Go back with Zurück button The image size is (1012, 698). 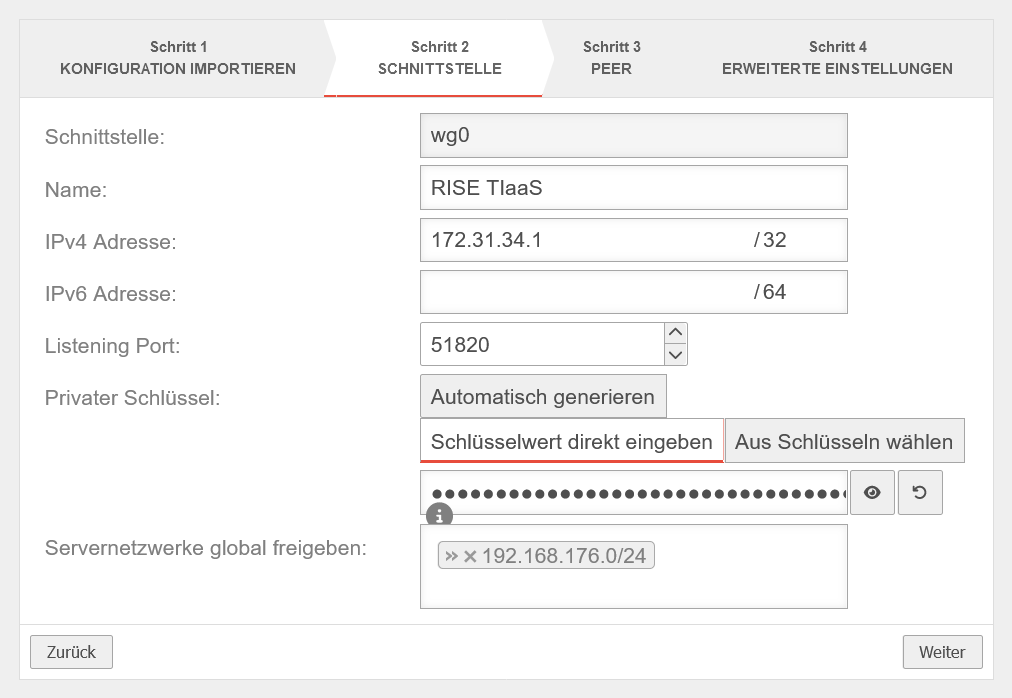tap(71, 652)
